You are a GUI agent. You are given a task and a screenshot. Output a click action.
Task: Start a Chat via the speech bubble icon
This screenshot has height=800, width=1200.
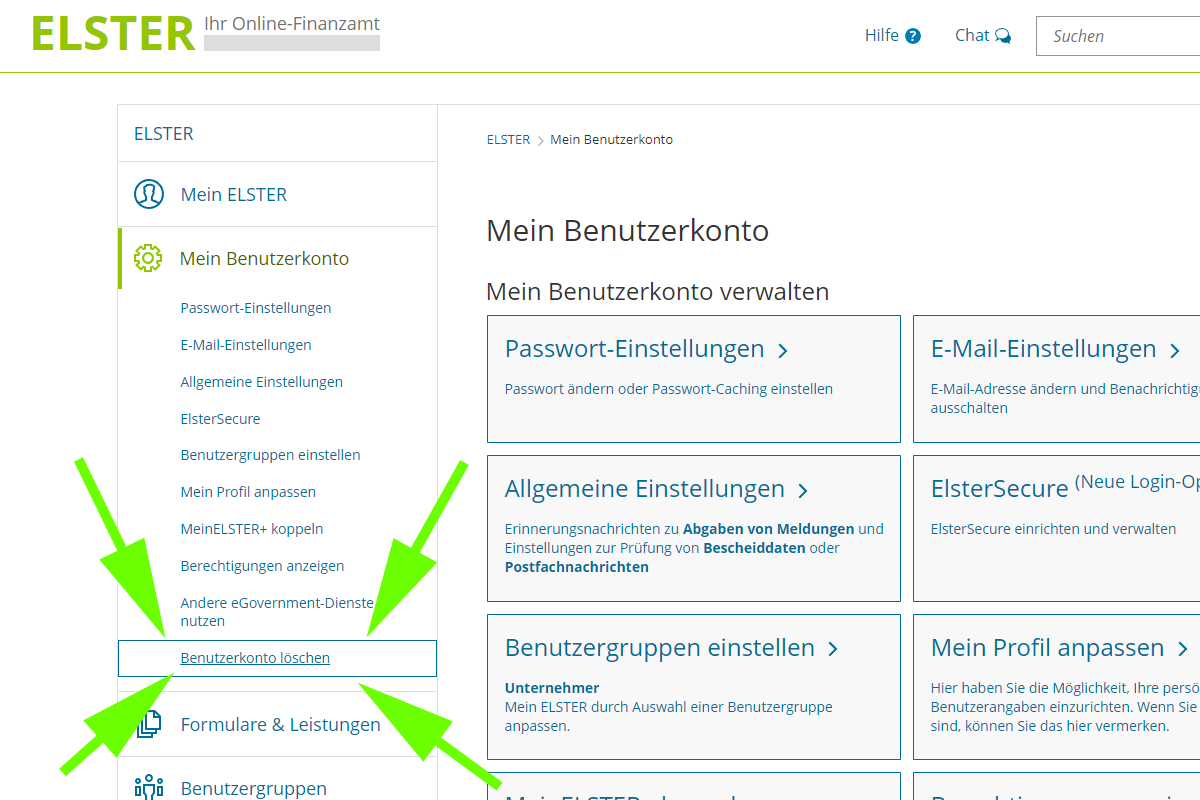click(1003, 36)
